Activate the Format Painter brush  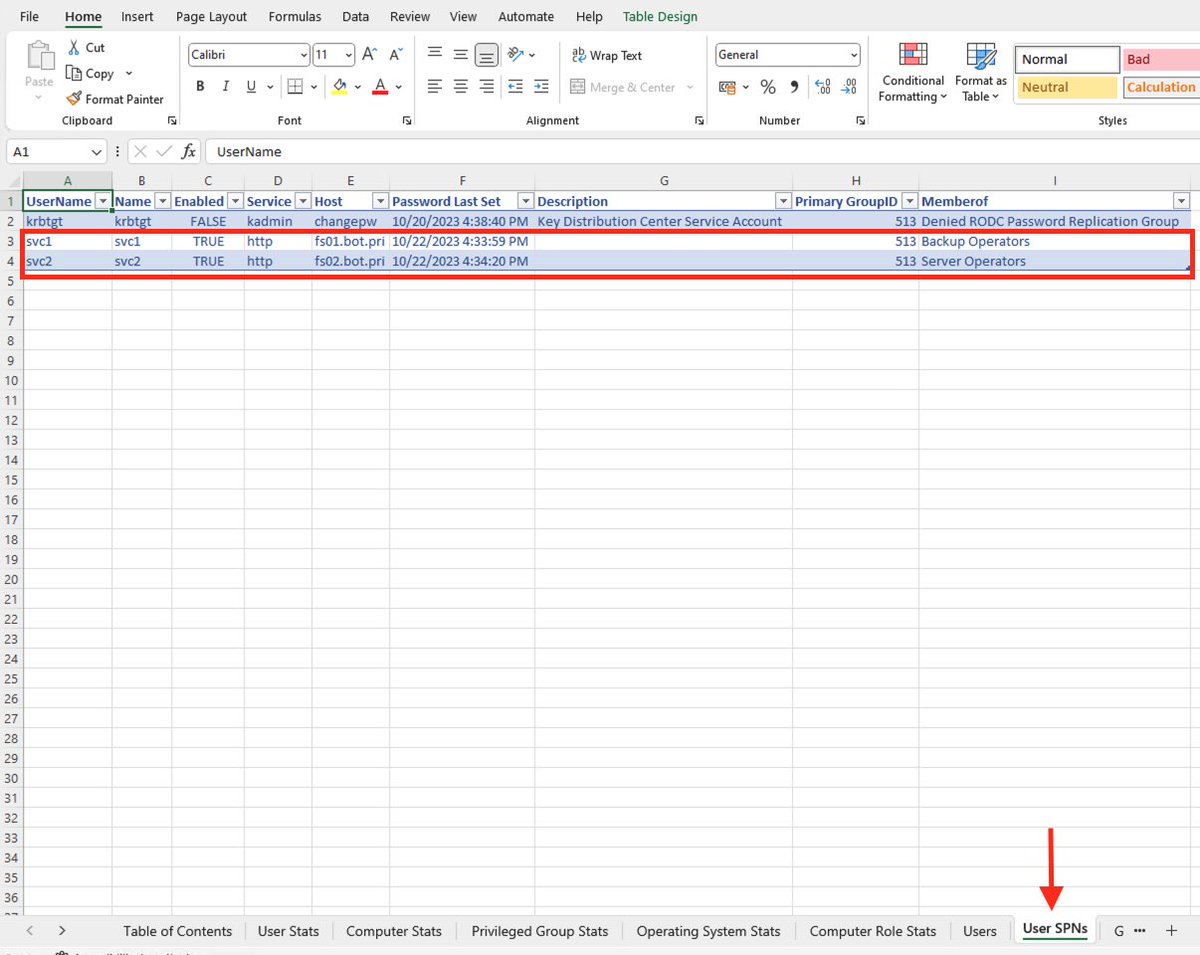tap(74, 99)
